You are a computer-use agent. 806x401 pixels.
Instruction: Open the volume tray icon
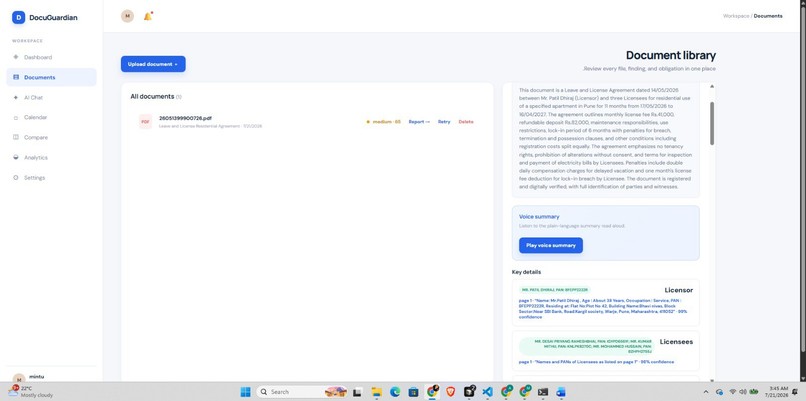point(743,392)
